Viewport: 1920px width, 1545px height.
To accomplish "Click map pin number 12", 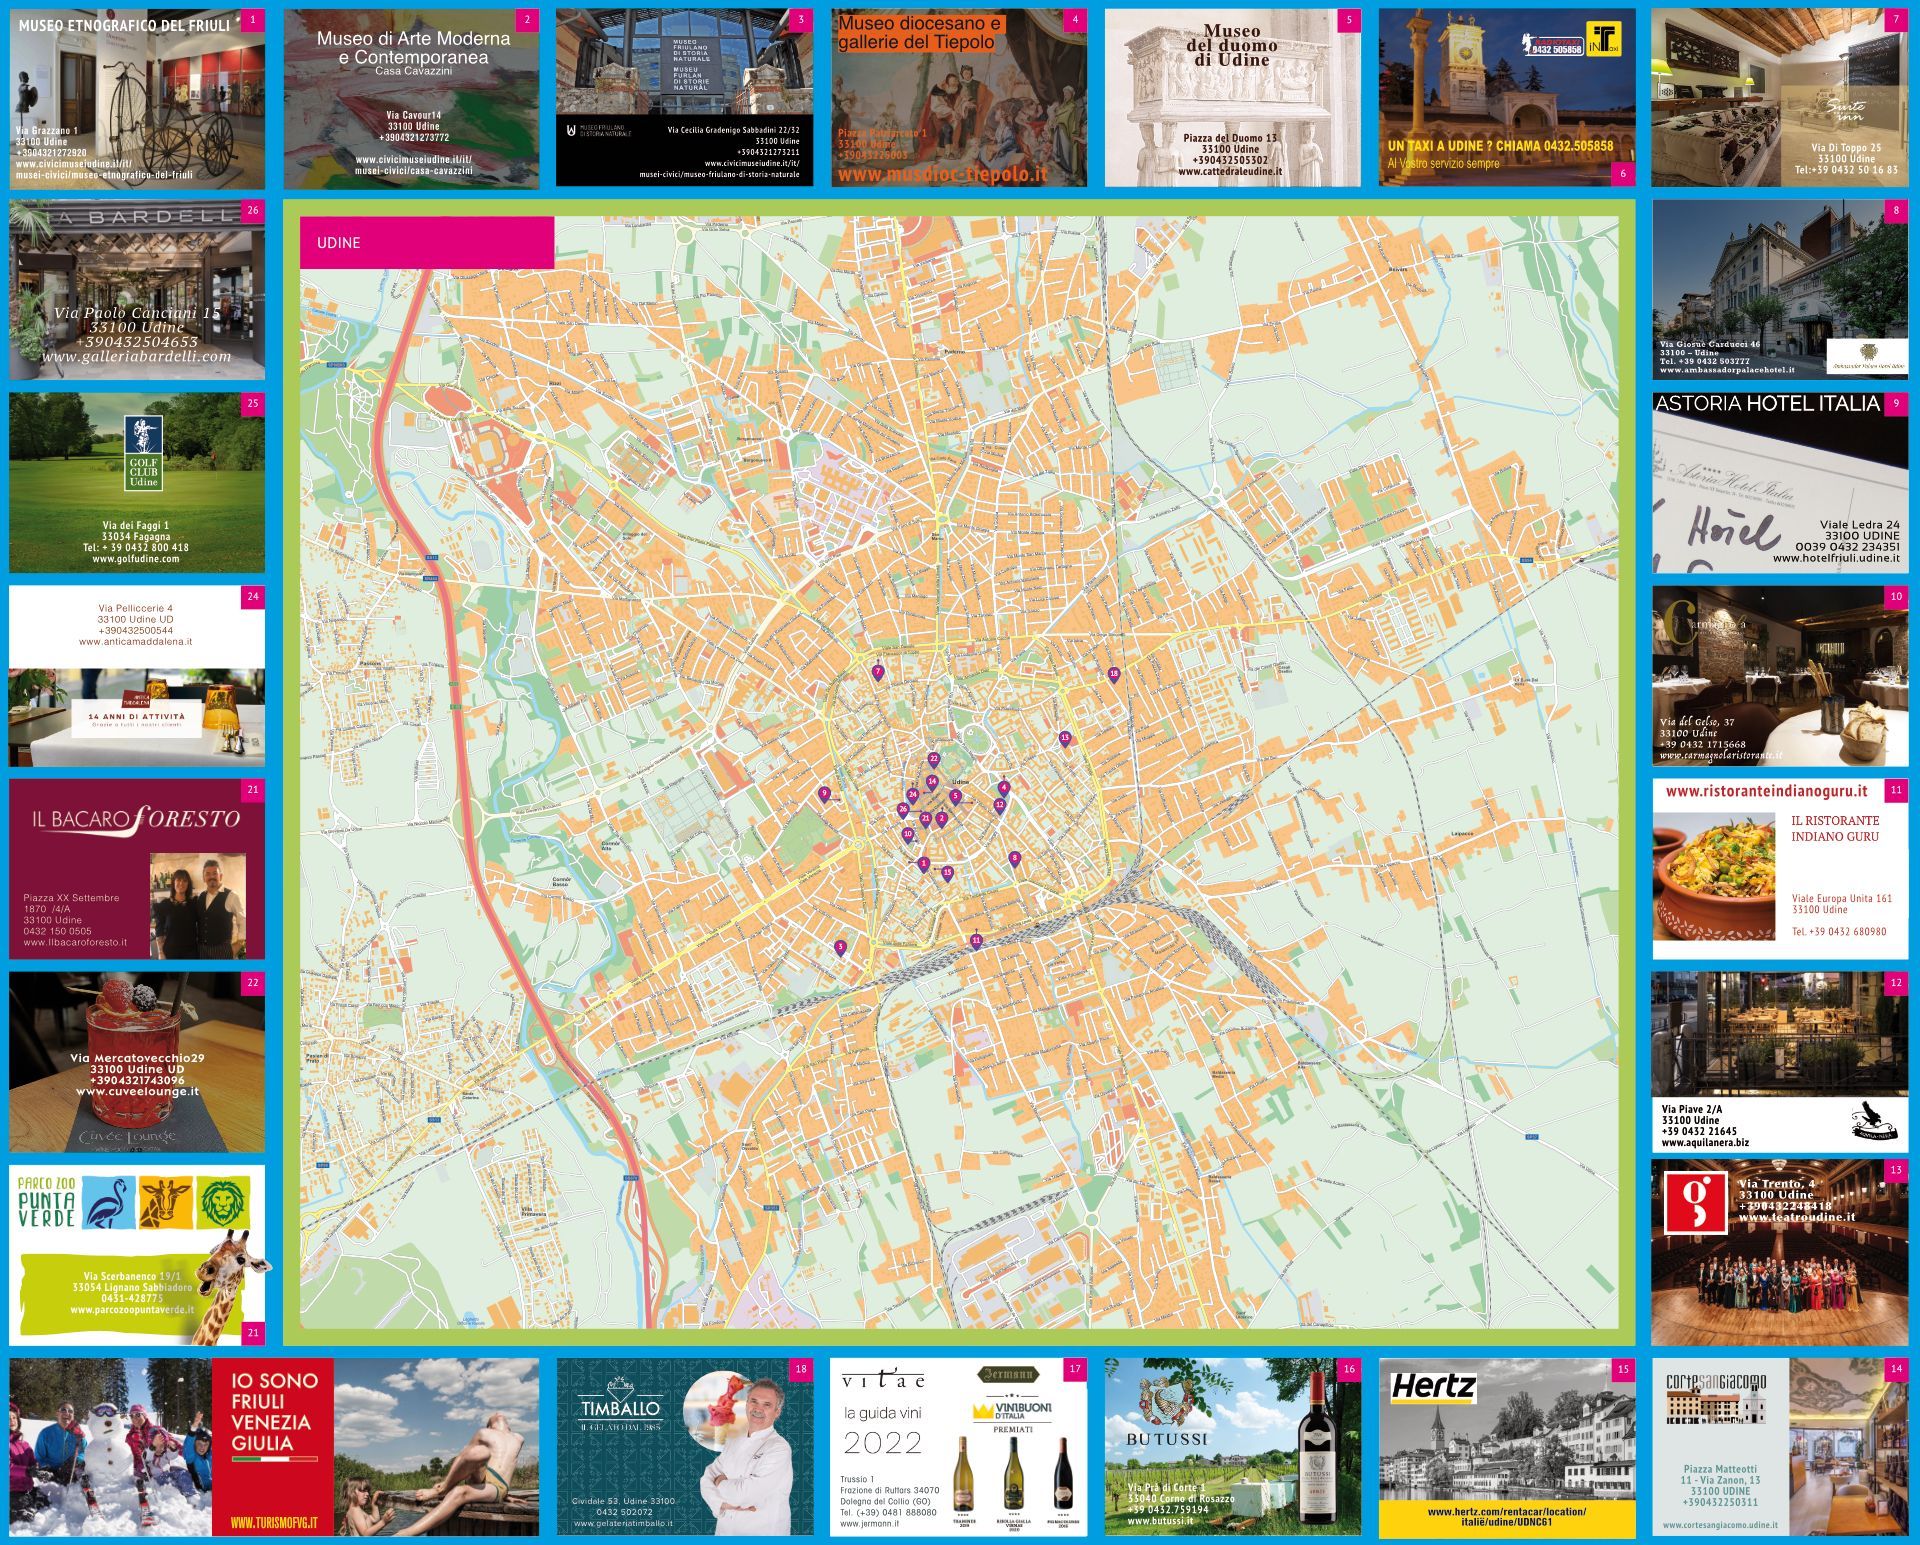I will [1000, 805].
